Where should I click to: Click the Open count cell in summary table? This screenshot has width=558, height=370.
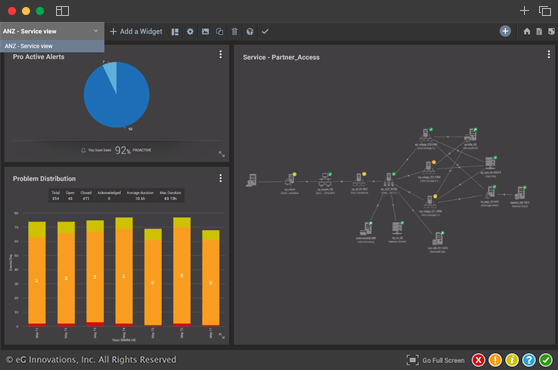[70, 195]
